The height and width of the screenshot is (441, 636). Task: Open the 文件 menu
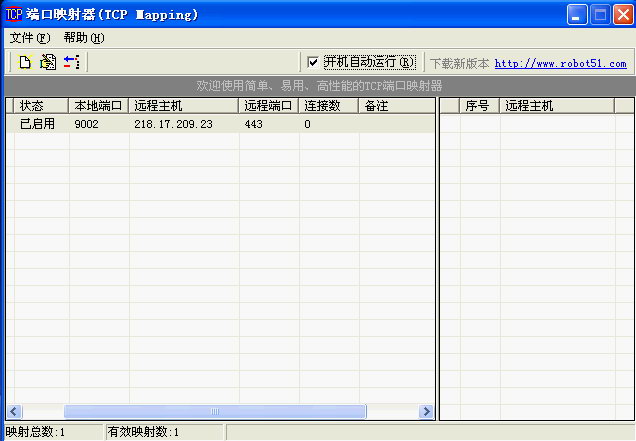[x=29, y=38]
